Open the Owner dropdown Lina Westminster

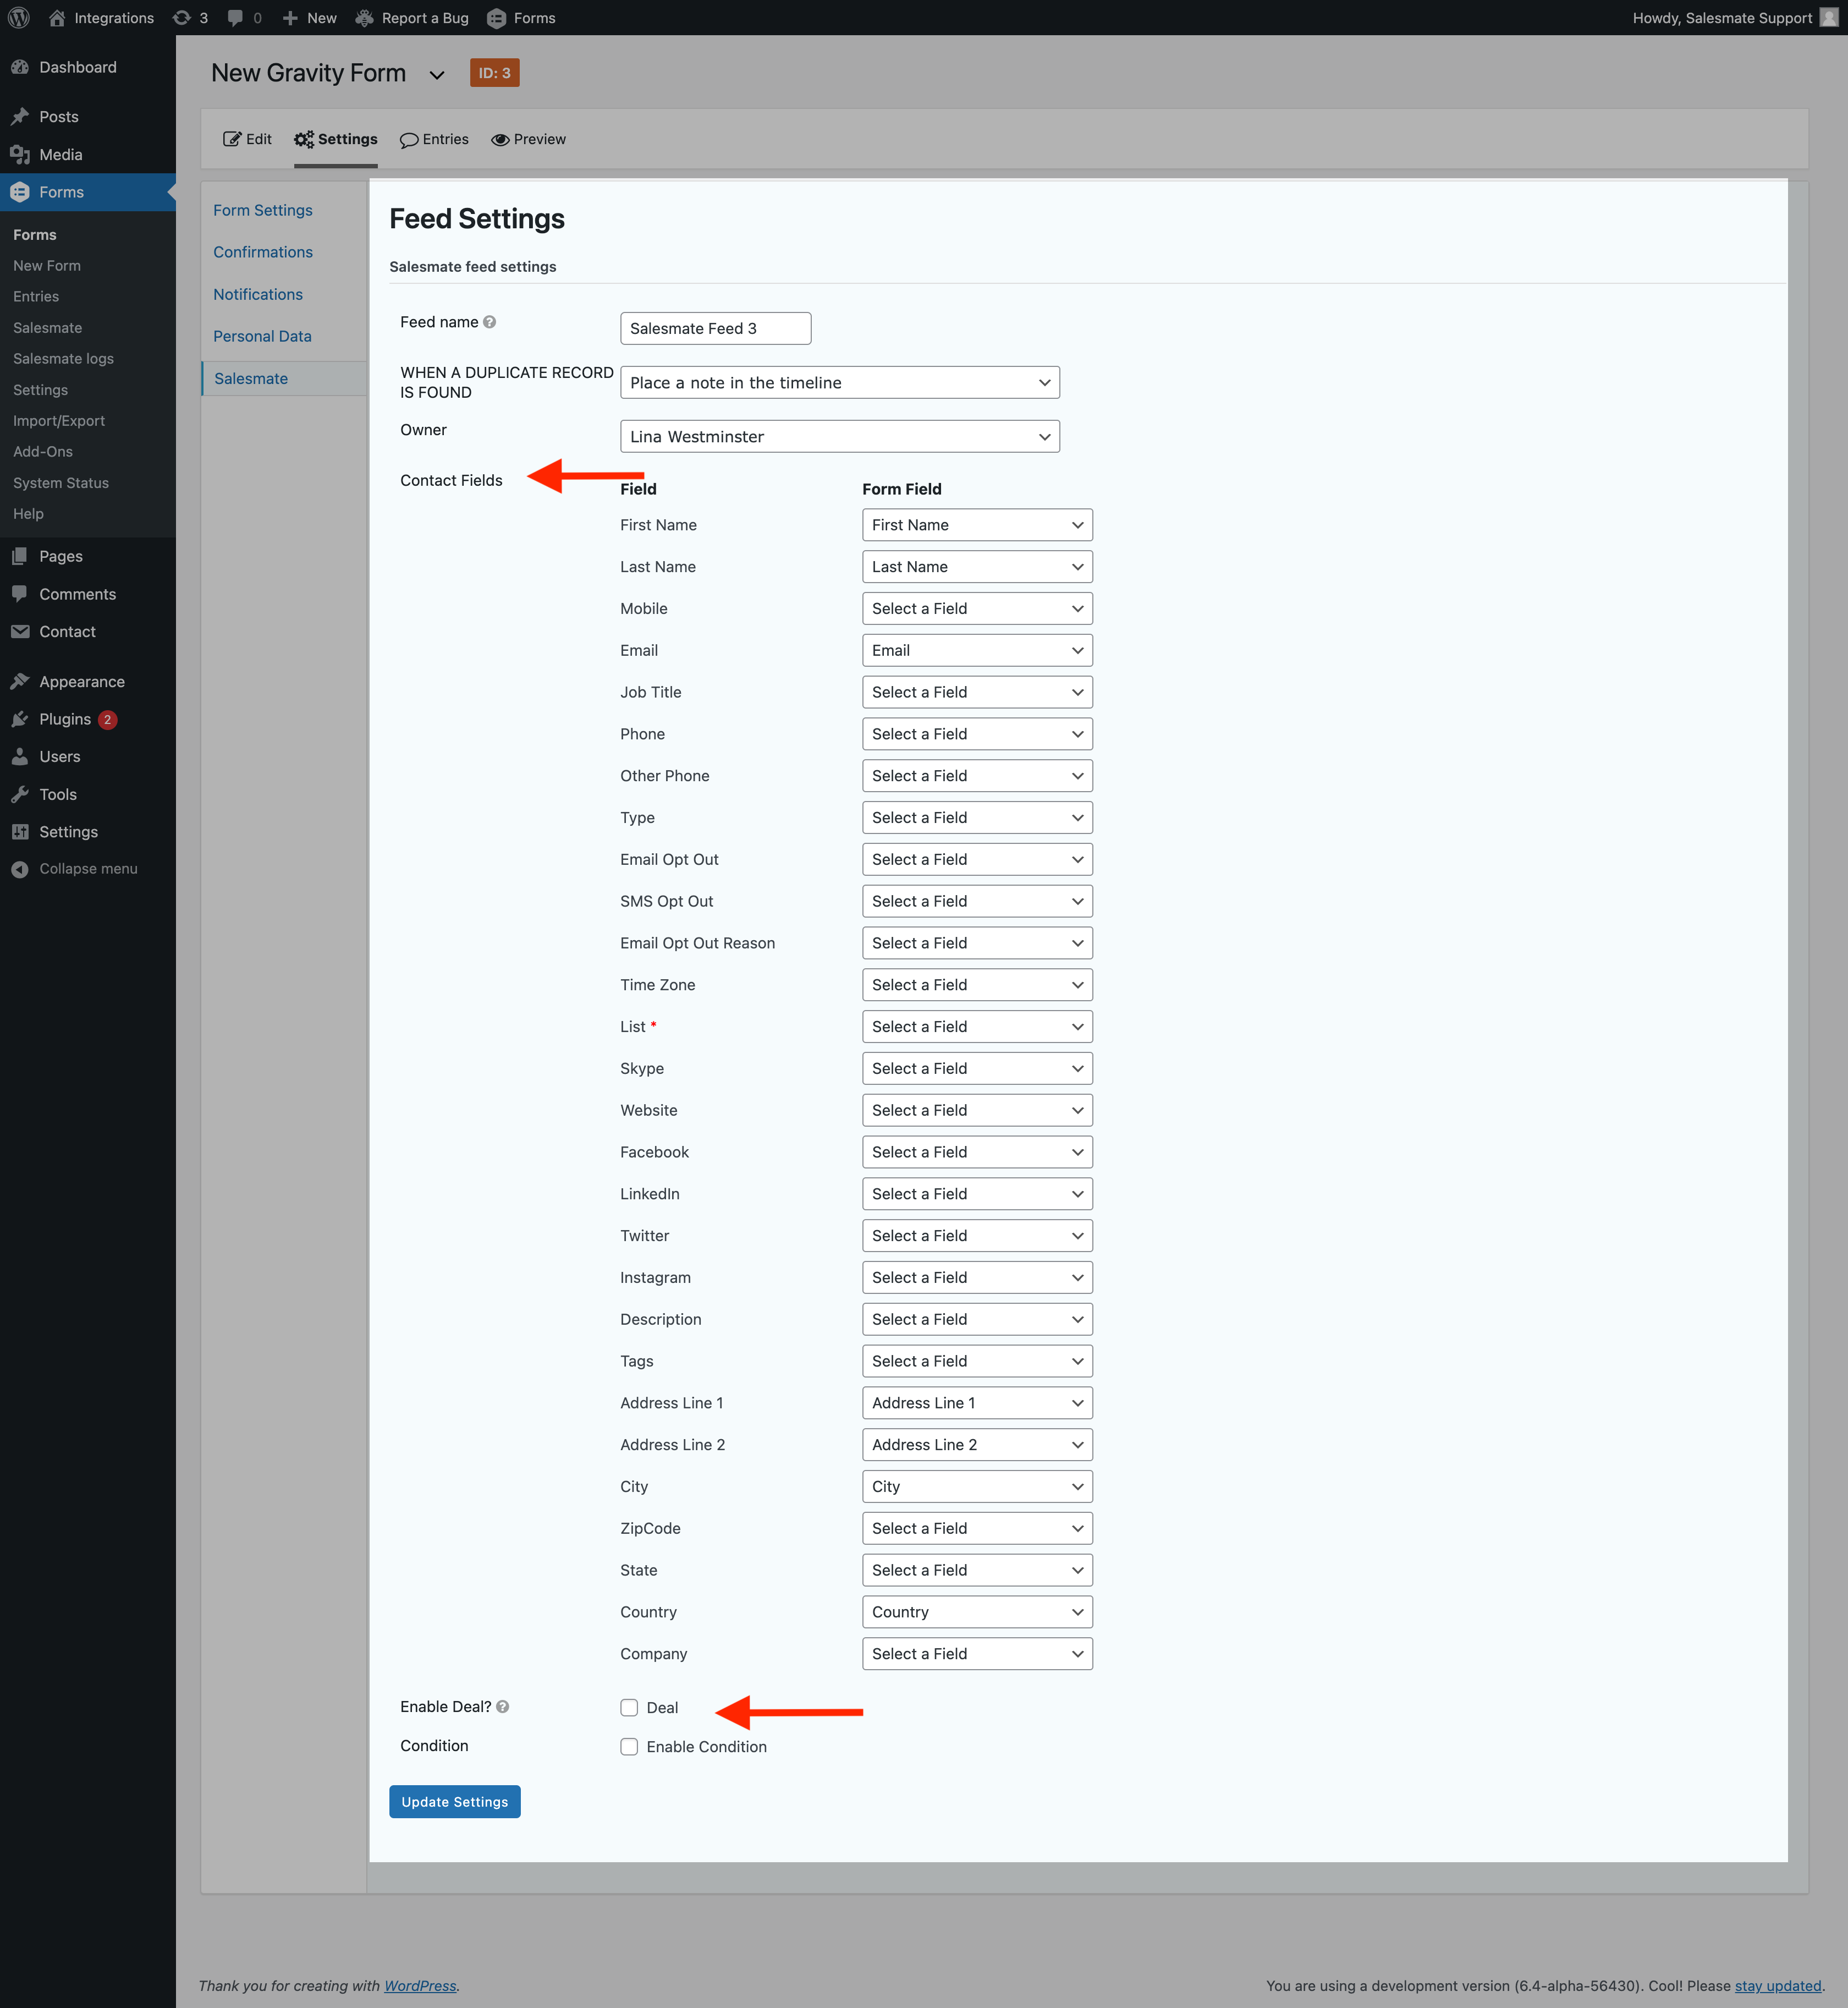[840, 436]
